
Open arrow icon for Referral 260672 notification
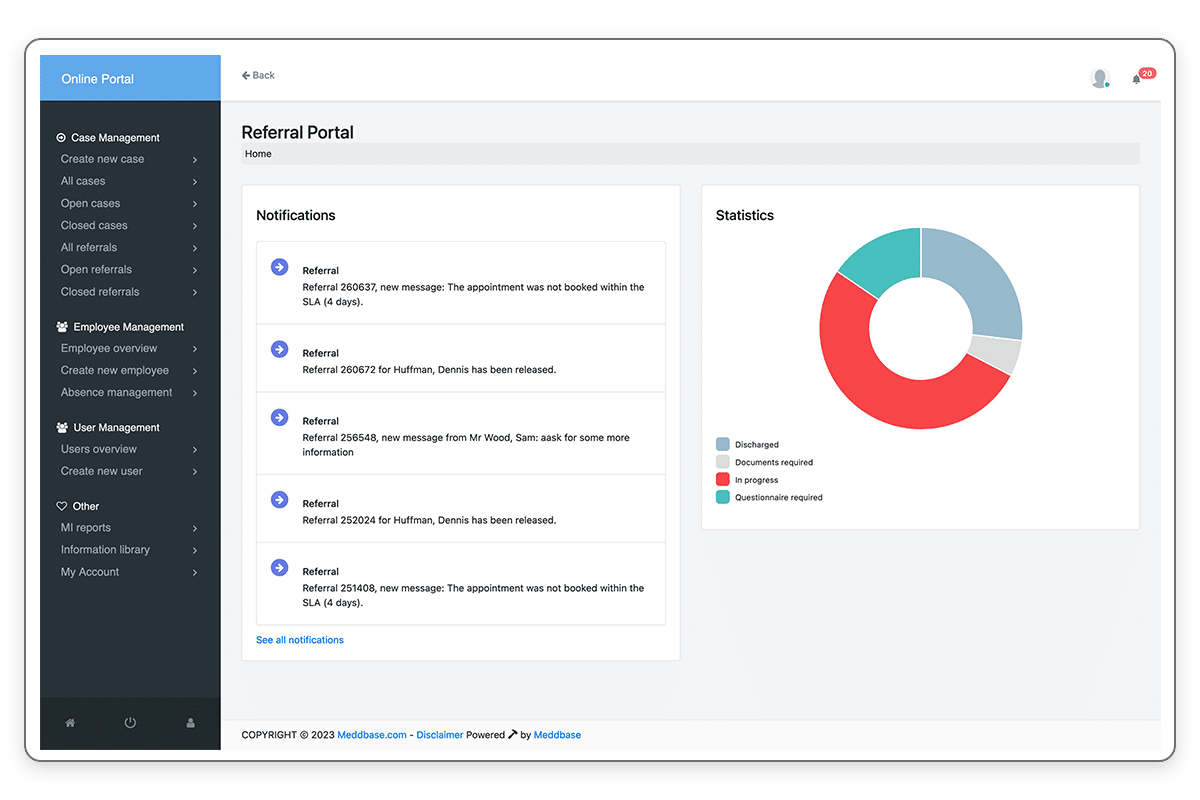pos(280,349)
